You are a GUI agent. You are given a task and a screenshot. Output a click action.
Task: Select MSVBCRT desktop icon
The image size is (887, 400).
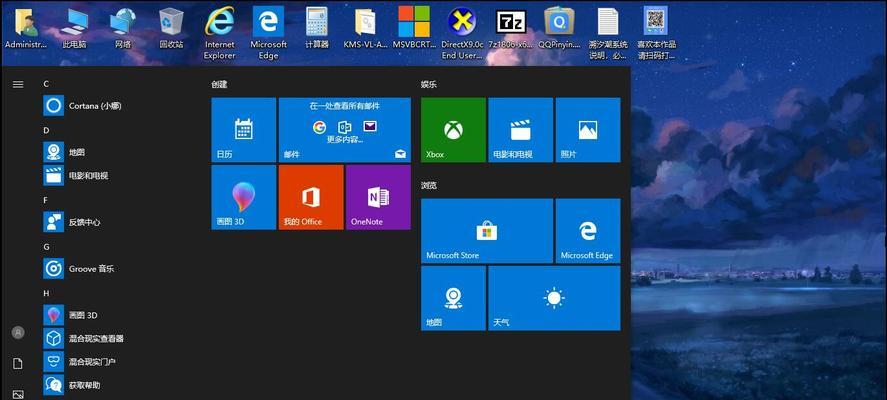click(414, 28)
